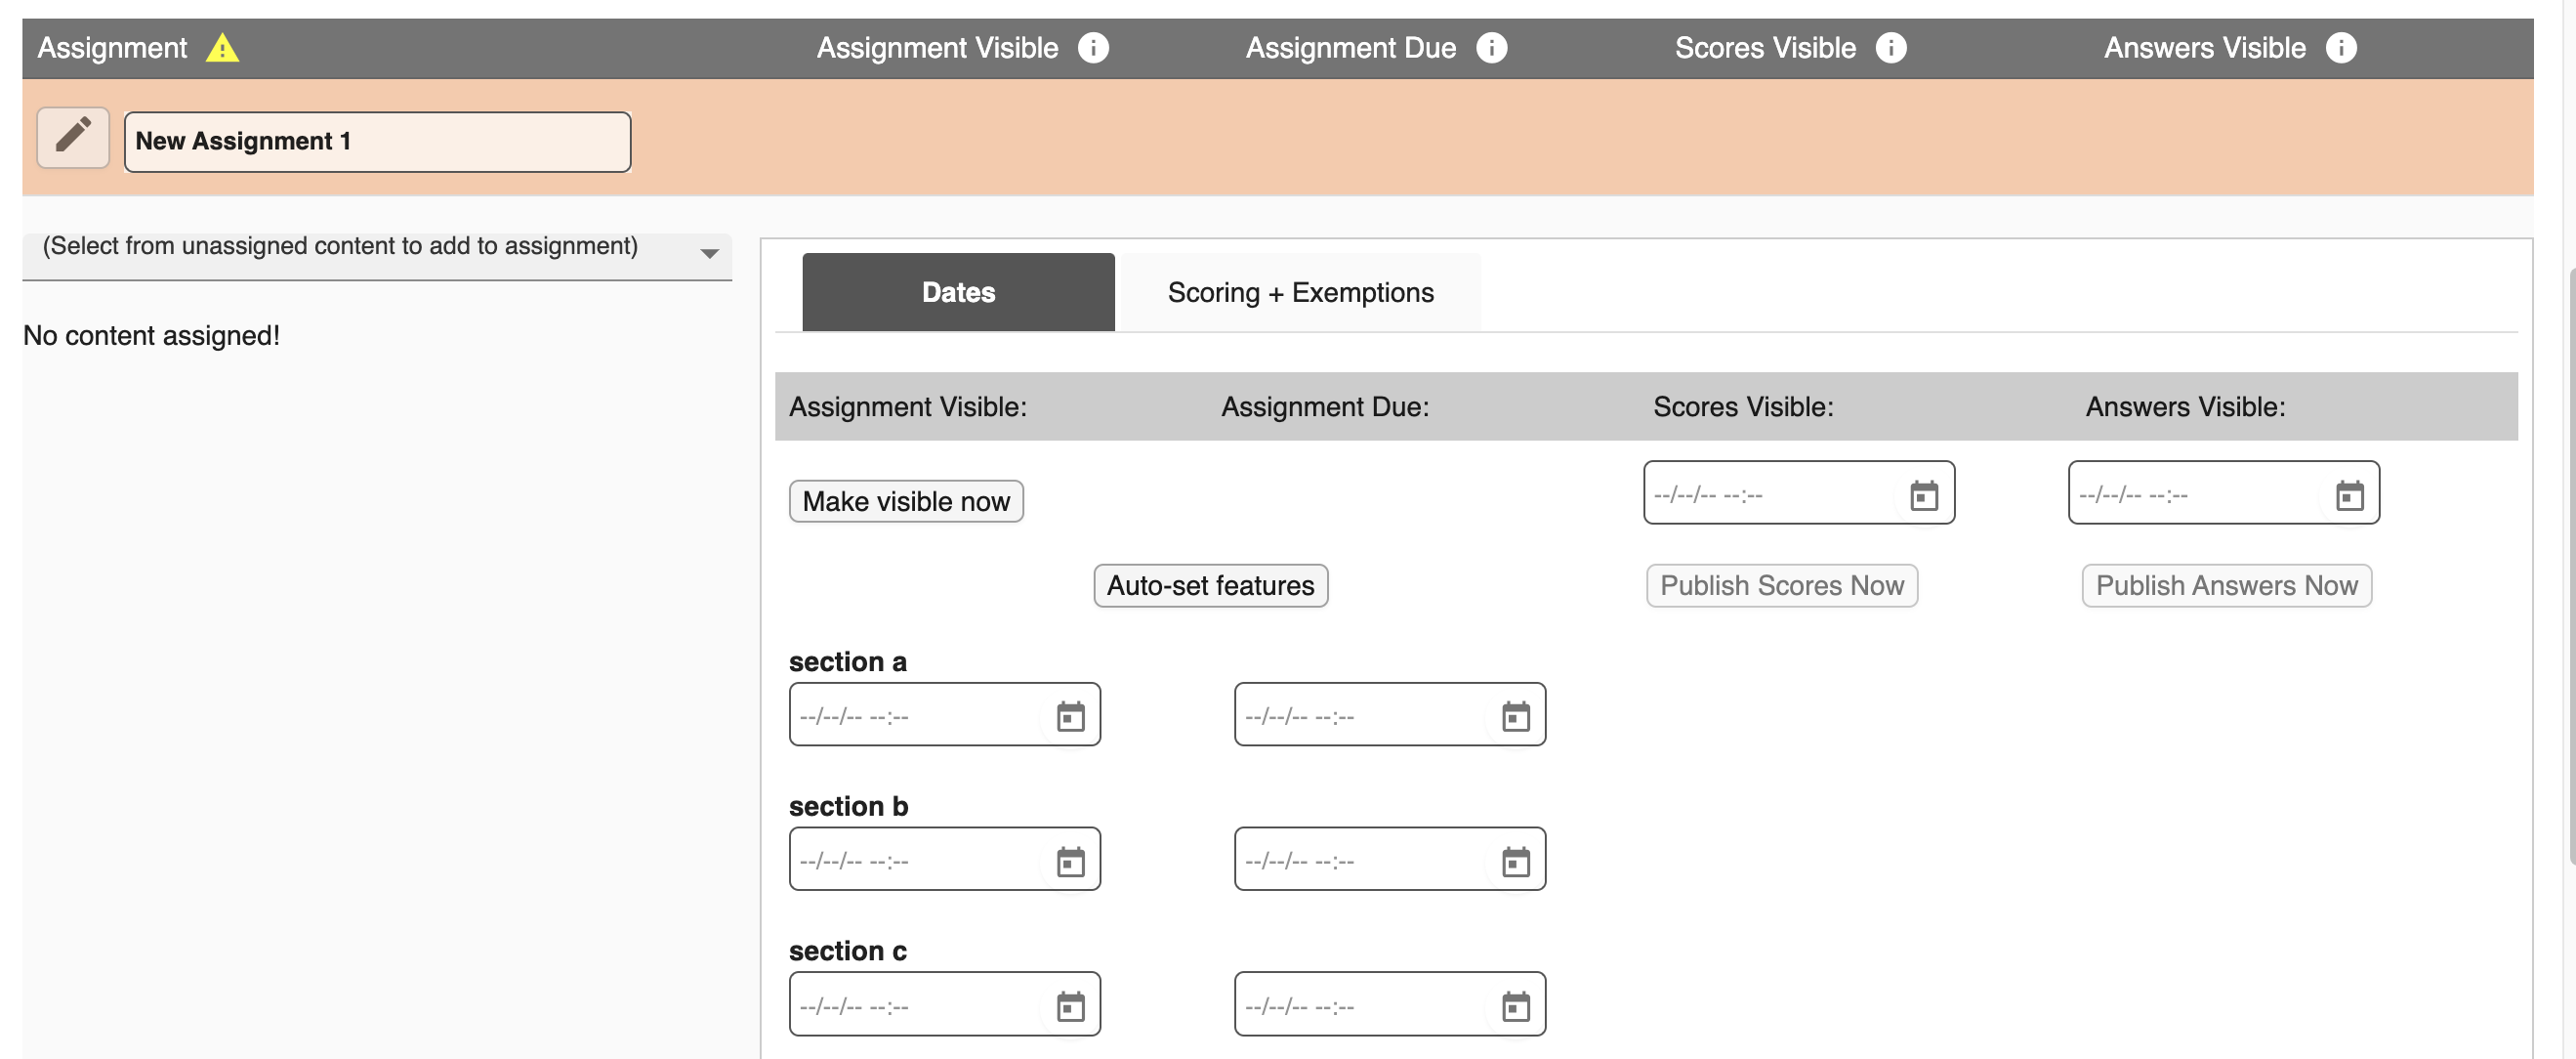Click the 'Assignment Due:' column label
This screenshot has height=1059, width=2576.
[1324, 407]
